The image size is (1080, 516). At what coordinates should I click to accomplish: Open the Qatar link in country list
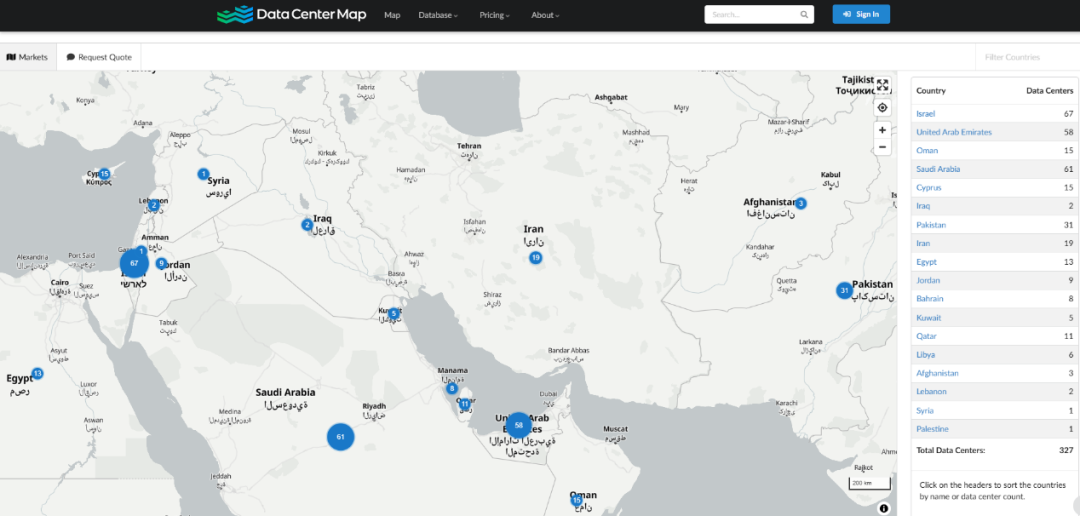pyautogui.click(x=927, y=336)
